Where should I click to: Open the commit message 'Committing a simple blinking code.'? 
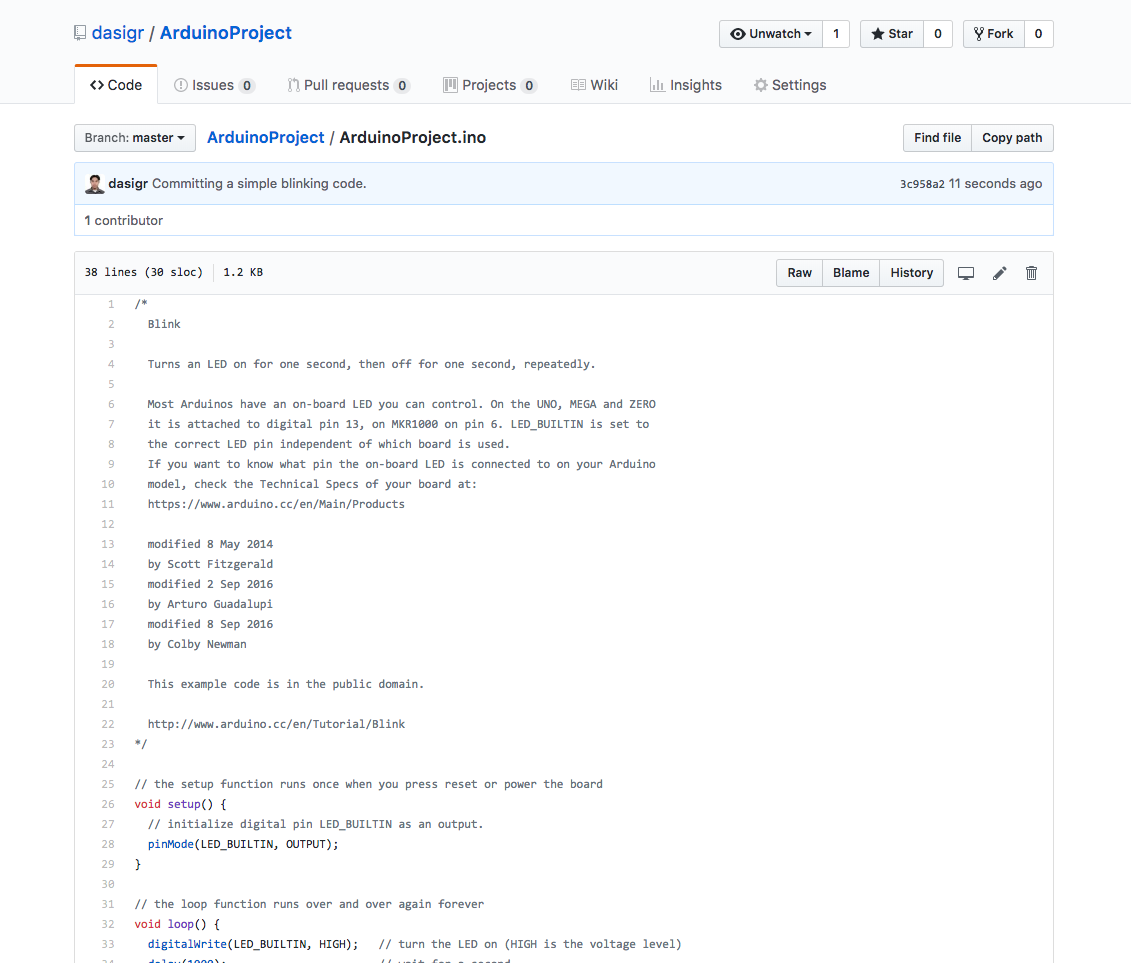point(260,184)
